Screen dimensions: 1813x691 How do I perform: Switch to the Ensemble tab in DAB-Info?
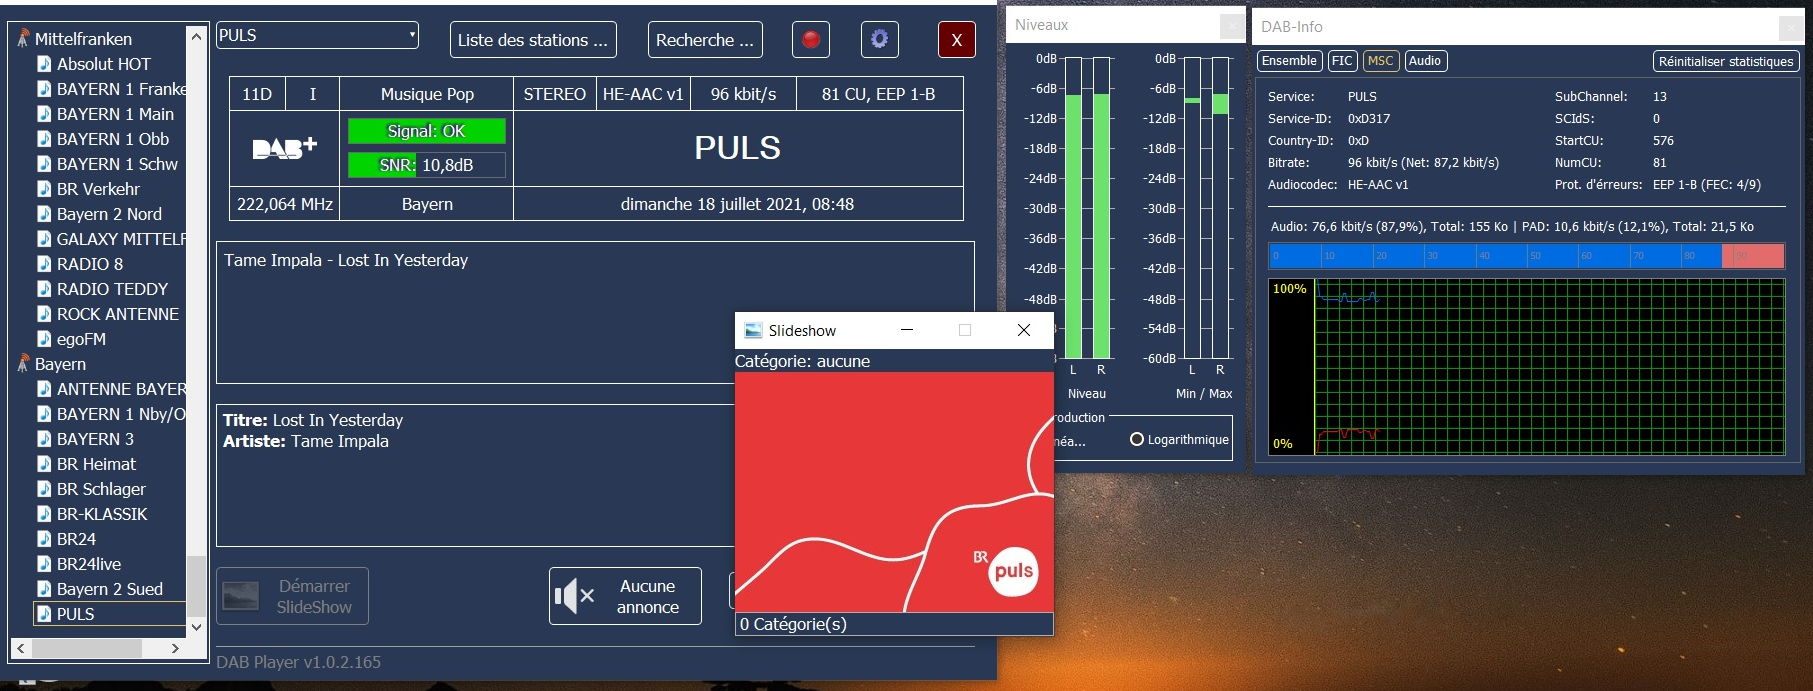point(1289,61)
